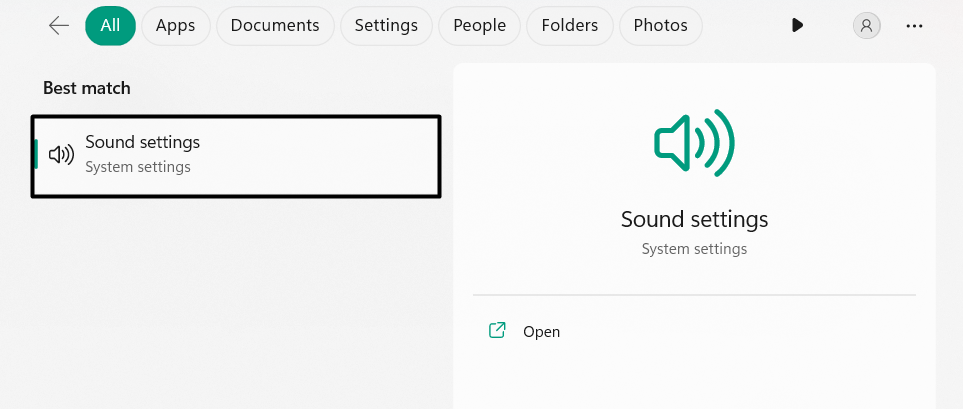Click the small speaker icon in the result
Viewport: 963px width, 409px height.
62,155
